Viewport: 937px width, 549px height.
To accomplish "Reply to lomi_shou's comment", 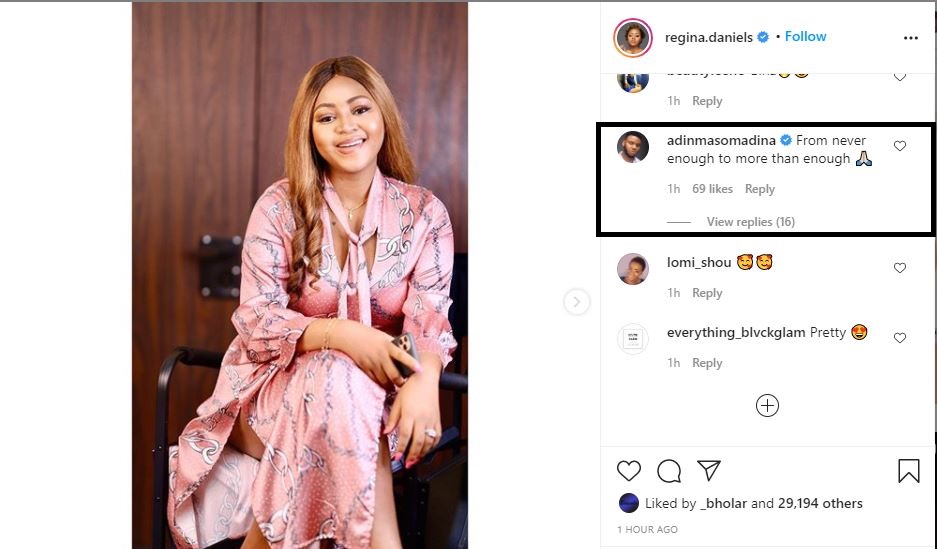I will (x=707, y=293).
